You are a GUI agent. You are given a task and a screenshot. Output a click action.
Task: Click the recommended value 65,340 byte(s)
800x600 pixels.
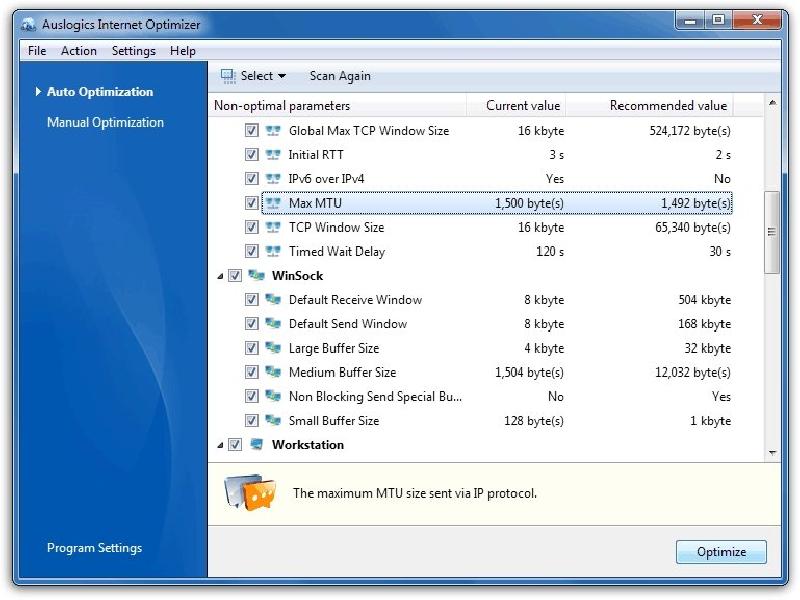pos(693,227)
